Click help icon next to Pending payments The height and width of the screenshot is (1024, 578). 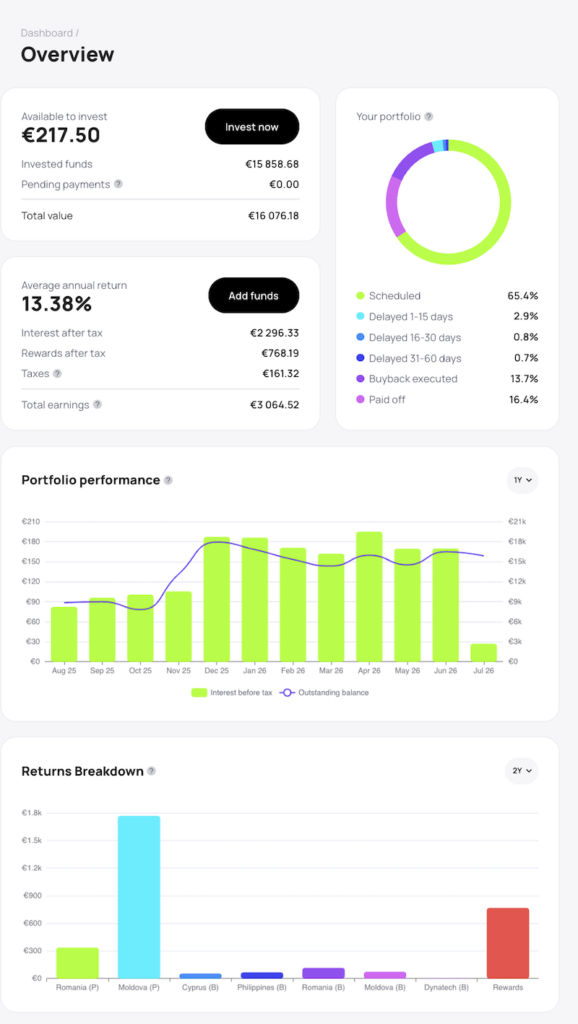click(118, 184)
